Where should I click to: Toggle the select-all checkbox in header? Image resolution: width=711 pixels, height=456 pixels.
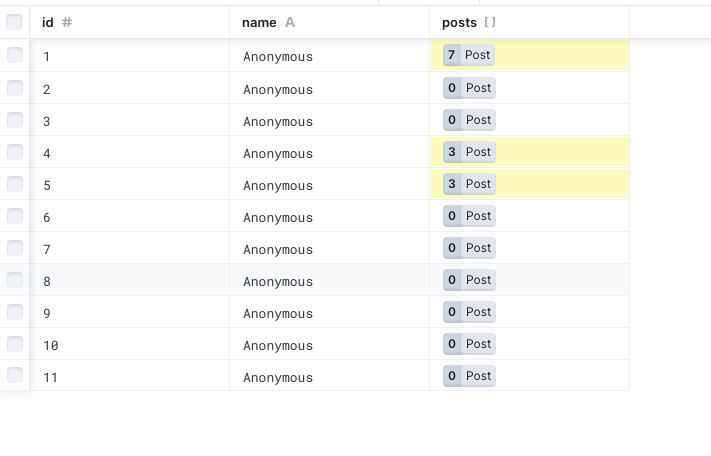[14, 22]
